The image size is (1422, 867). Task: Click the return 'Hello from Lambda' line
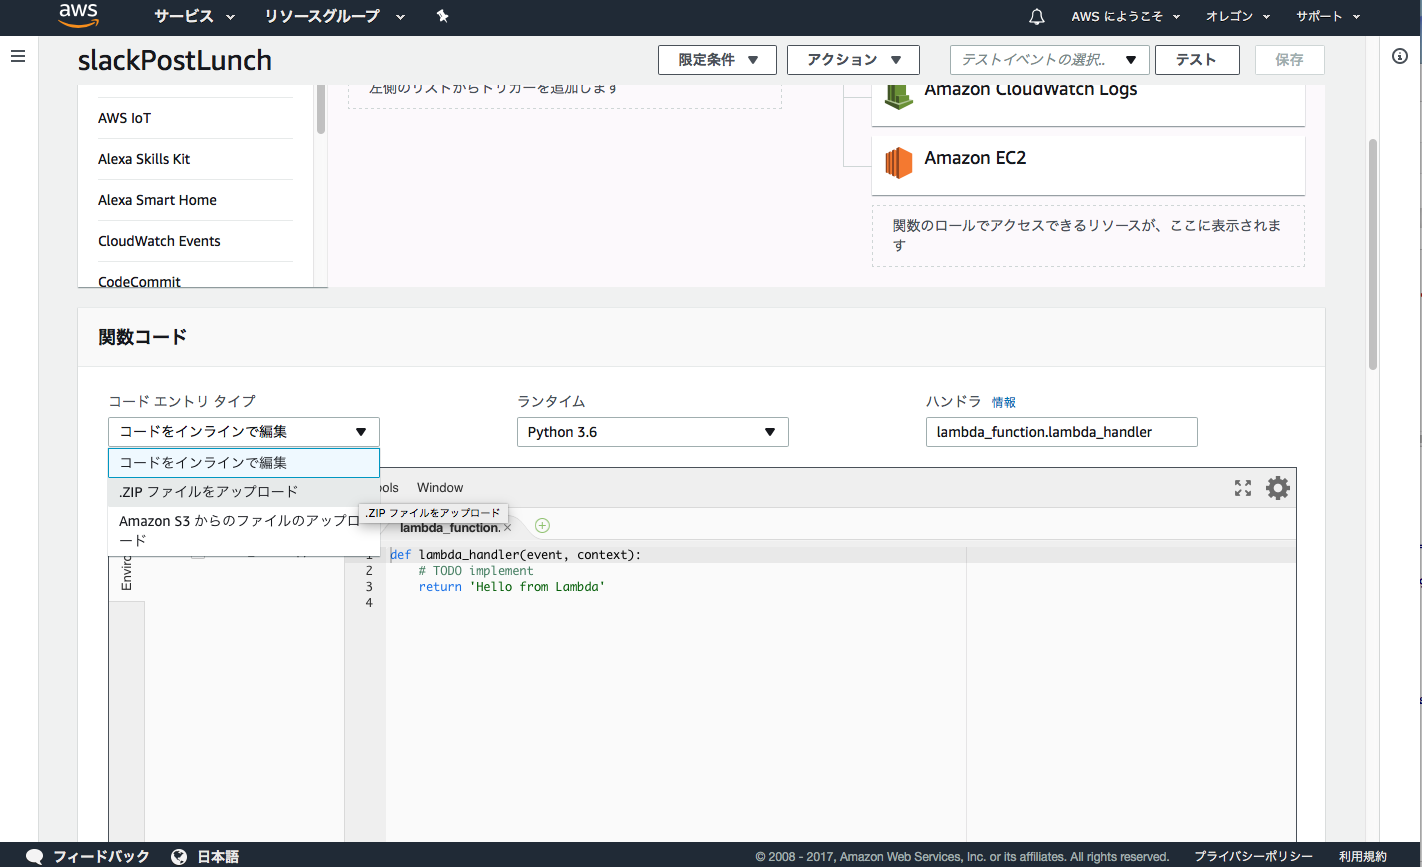point(512,587)
